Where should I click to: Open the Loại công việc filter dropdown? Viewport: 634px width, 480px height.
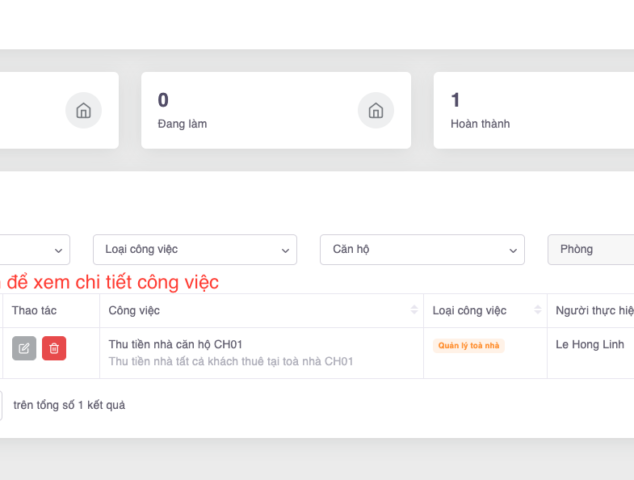(x=195, y=249)
